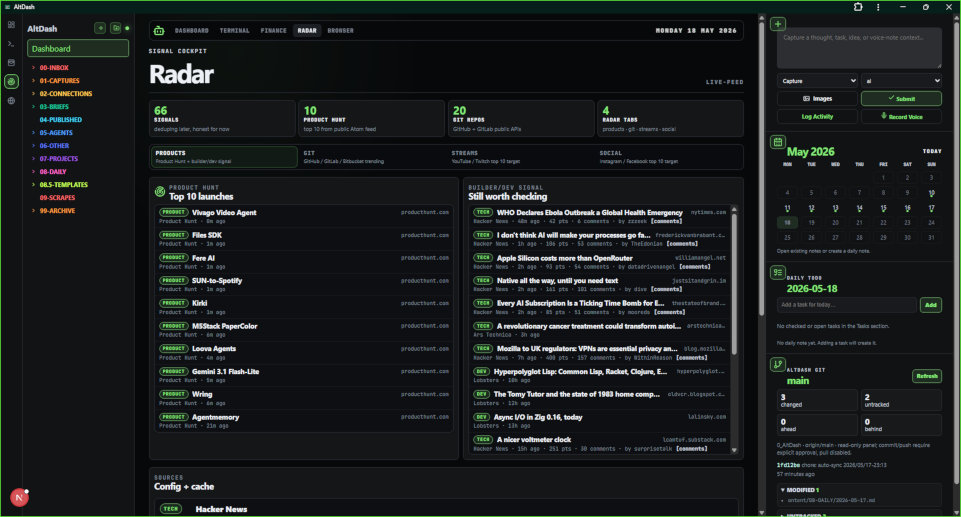Viewport: 961px width, 517px height.
Task: Click the red N avatar badge
Action: pyautogui.click(x=19, y=498)
